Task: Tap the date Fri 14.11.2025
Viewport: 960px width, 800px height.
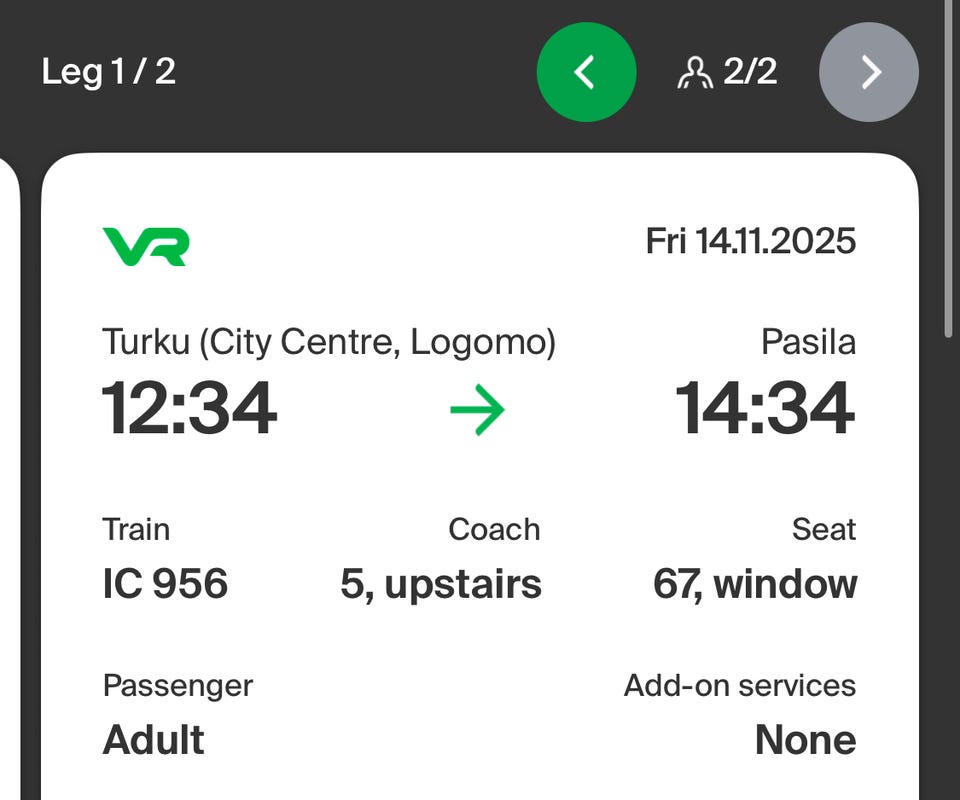Action: click(x=750, y=242)
